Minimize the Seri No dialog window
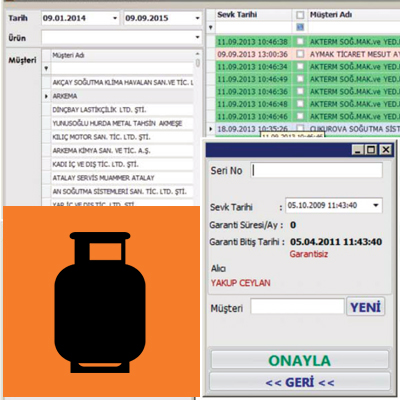The height and width of the screenshot is (400, 400). (358, 150)
